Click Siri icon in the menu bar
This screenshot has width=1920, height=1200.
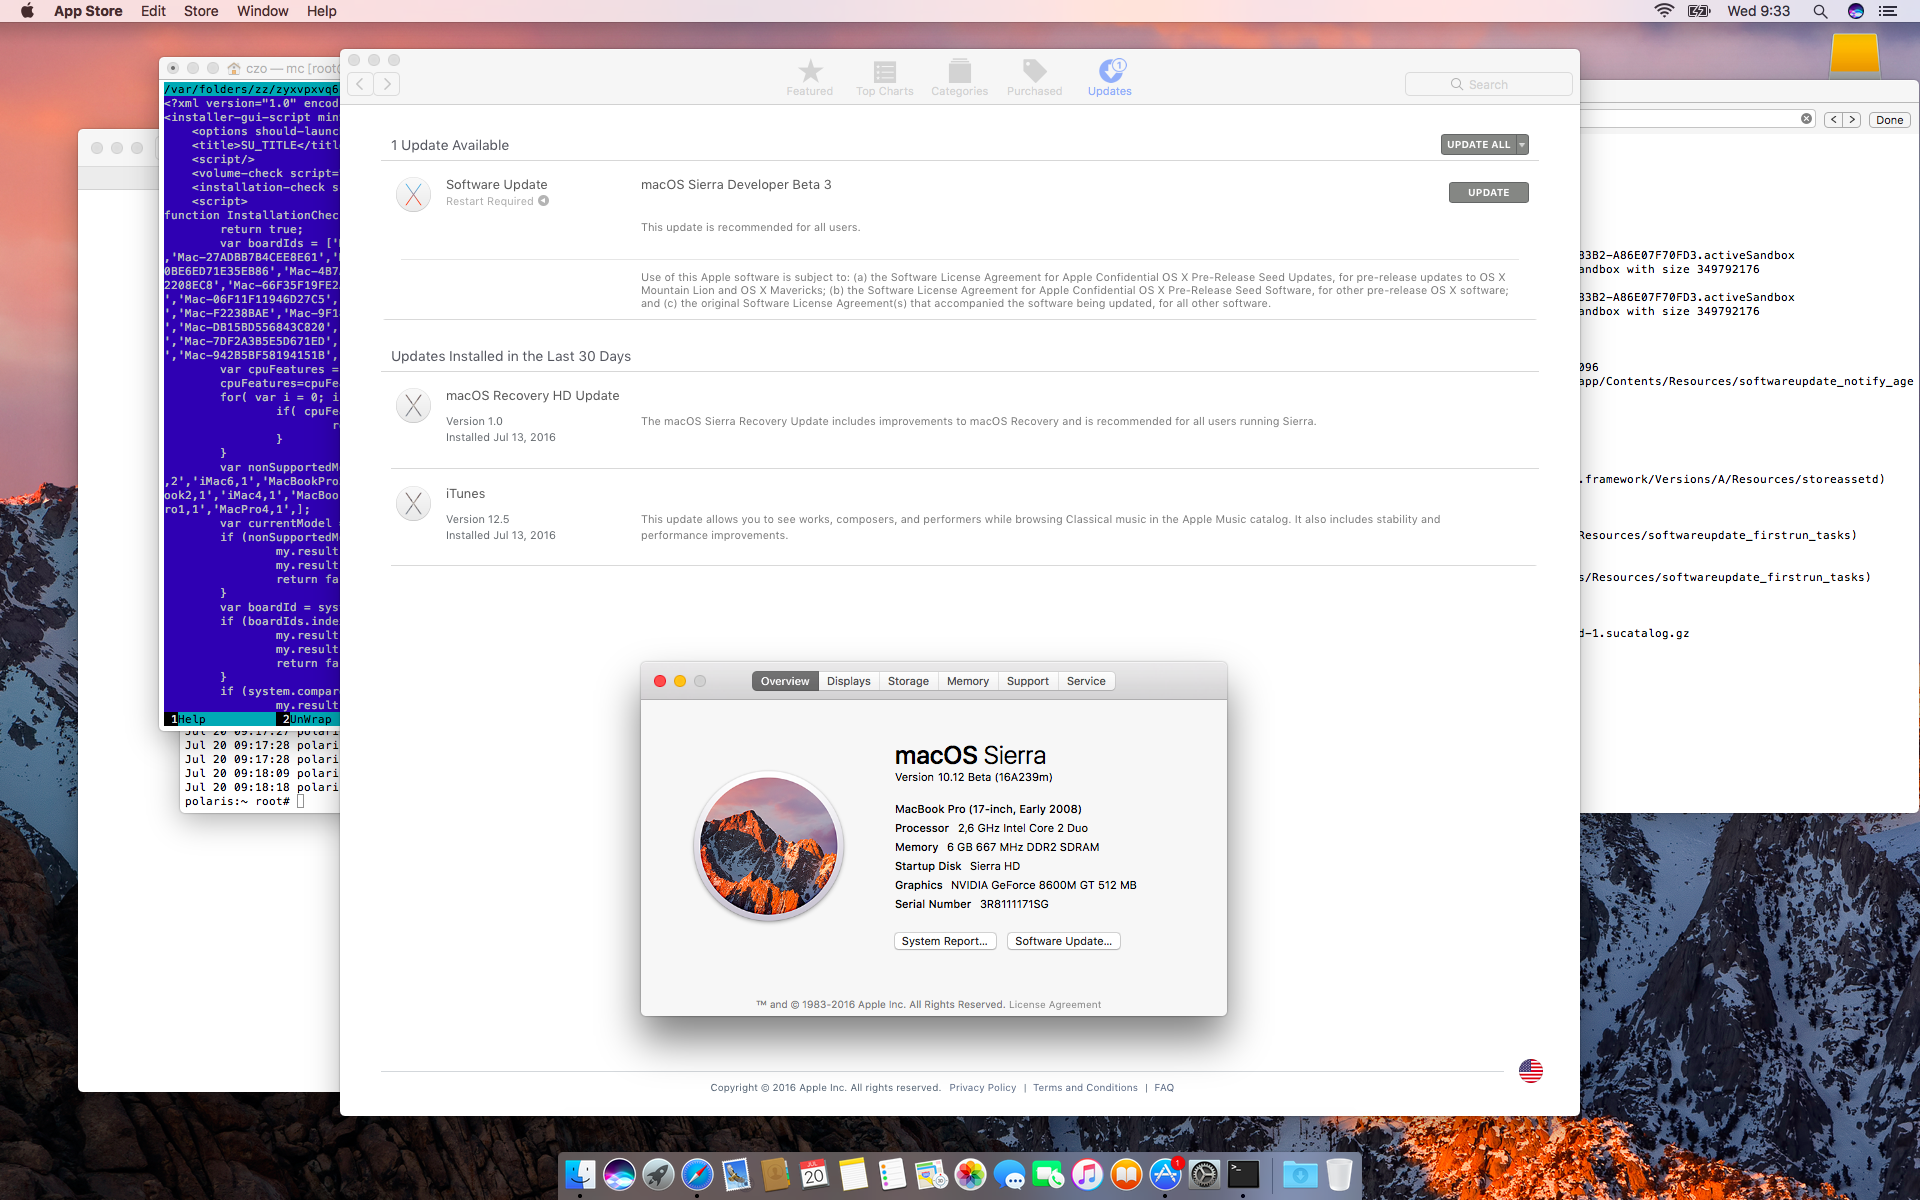click(1856, 11)
